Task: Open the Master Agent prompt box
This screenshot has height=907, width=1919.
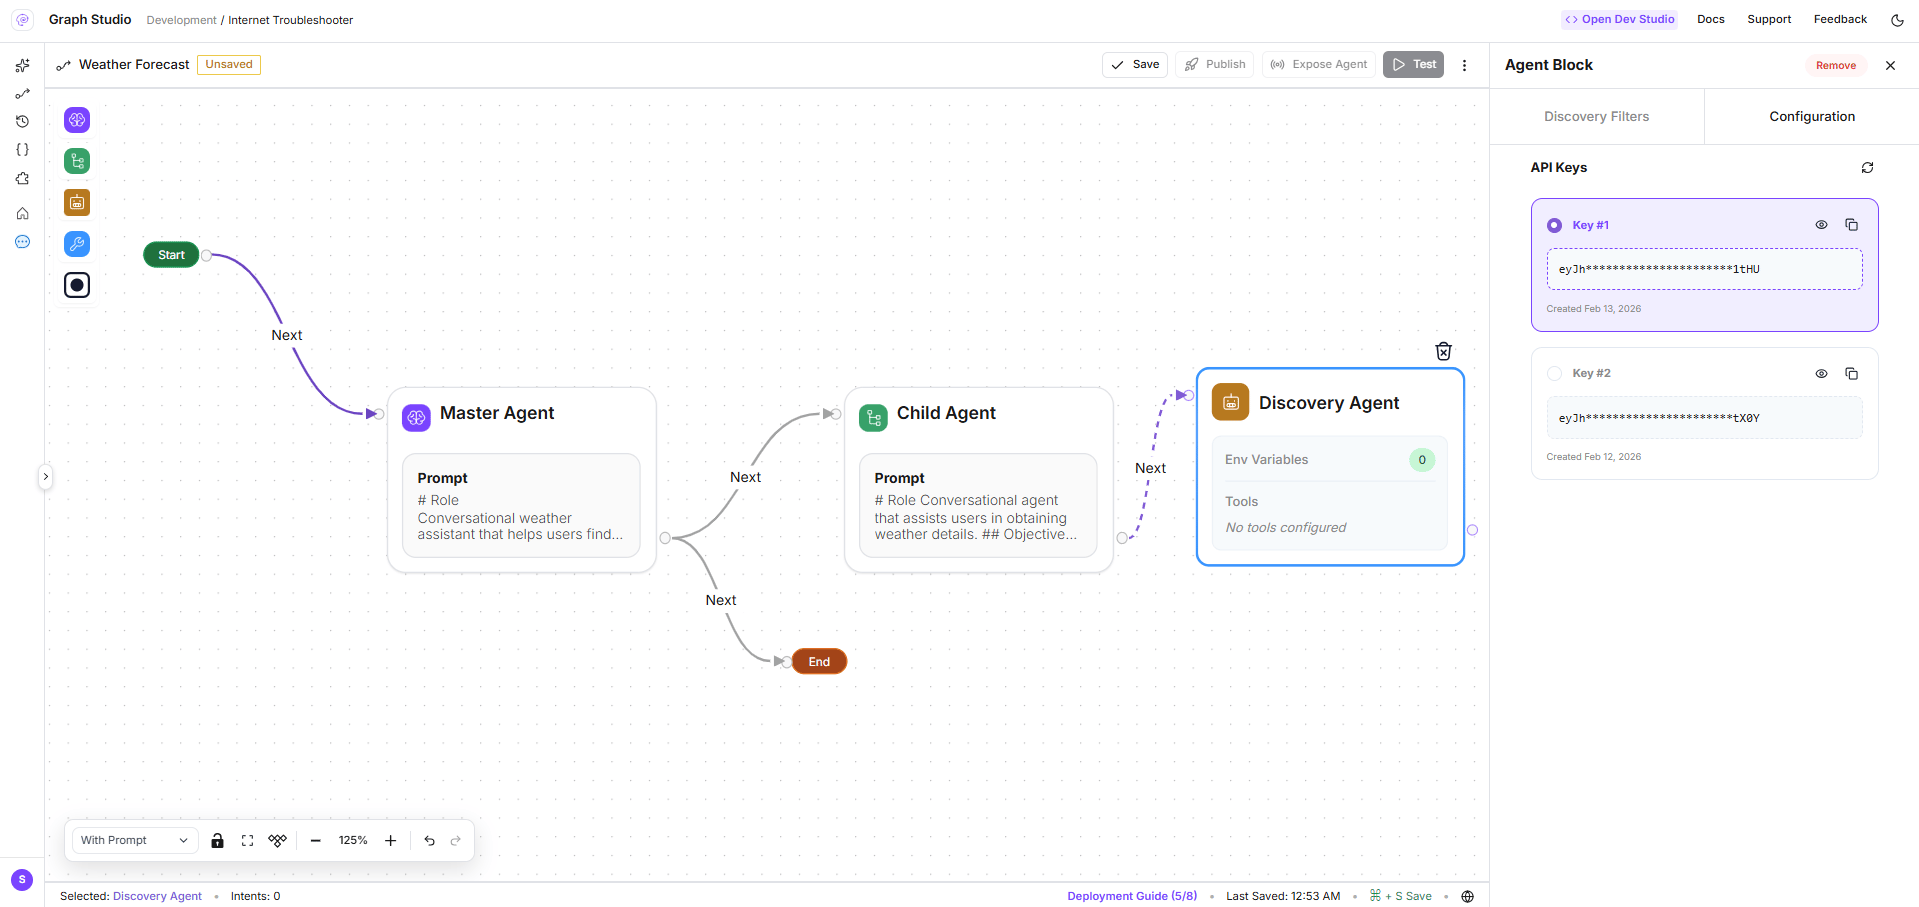Action: pyautogui.click(x=522, y=505)
